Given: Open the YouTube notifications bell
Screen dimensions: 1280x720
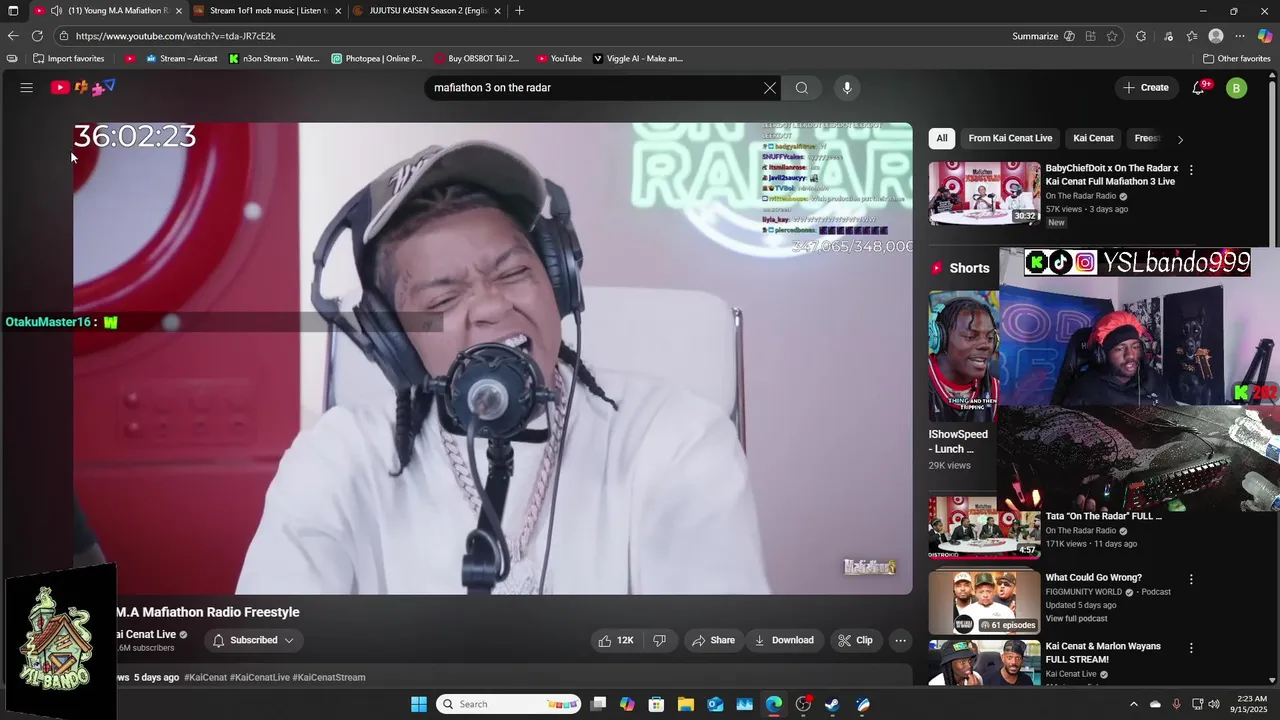Looking at the screenshot, I should (x=1198, y=88).
